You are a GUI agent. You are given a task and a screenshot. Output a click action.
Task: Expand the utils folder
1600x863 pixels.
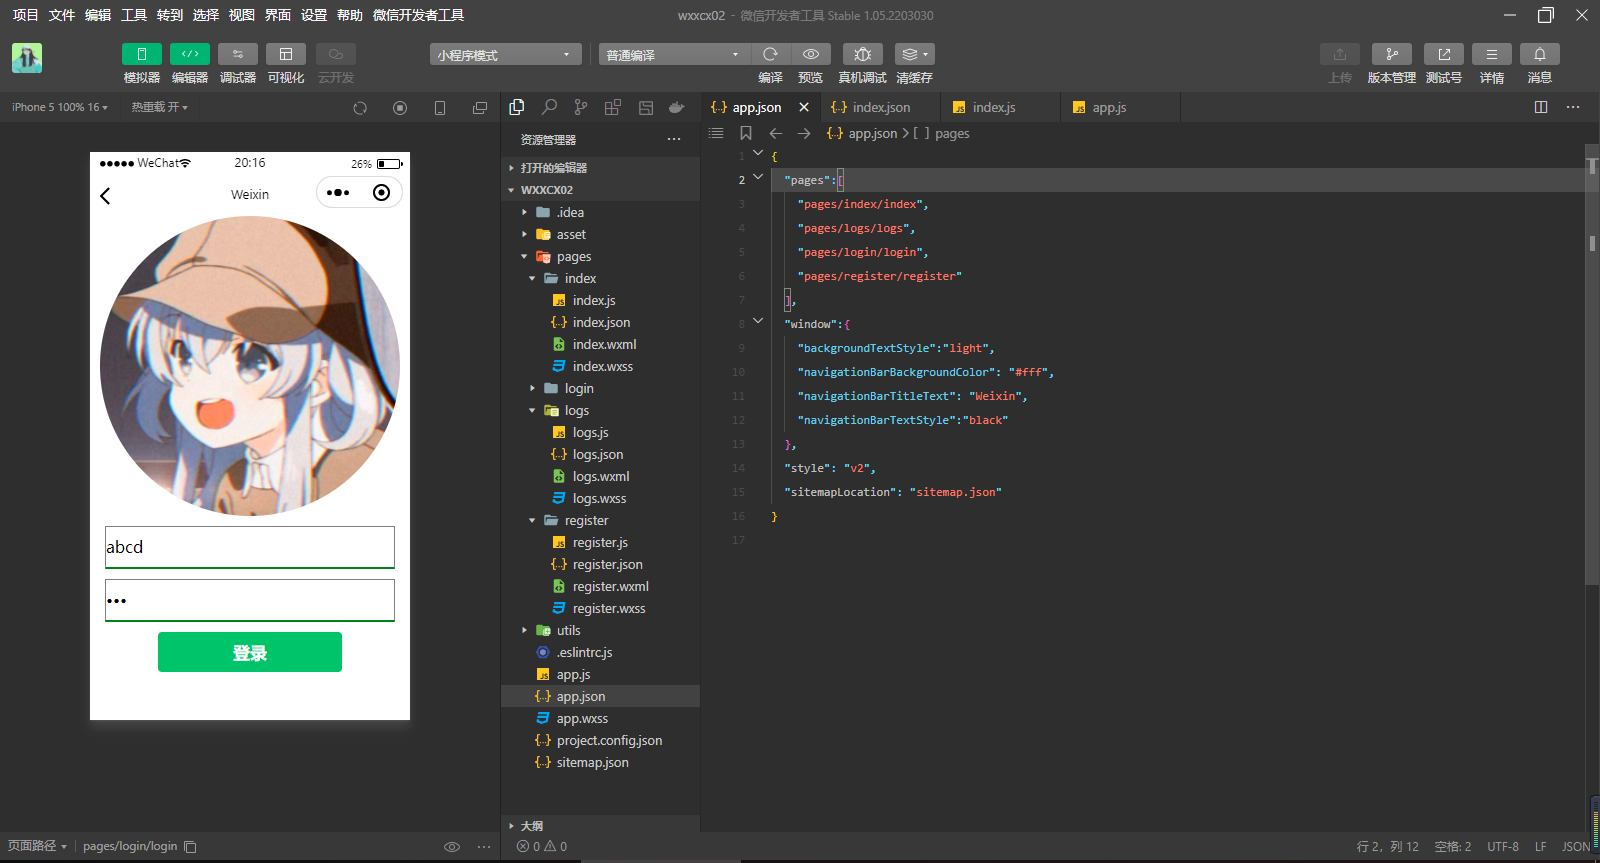[600, 630]
